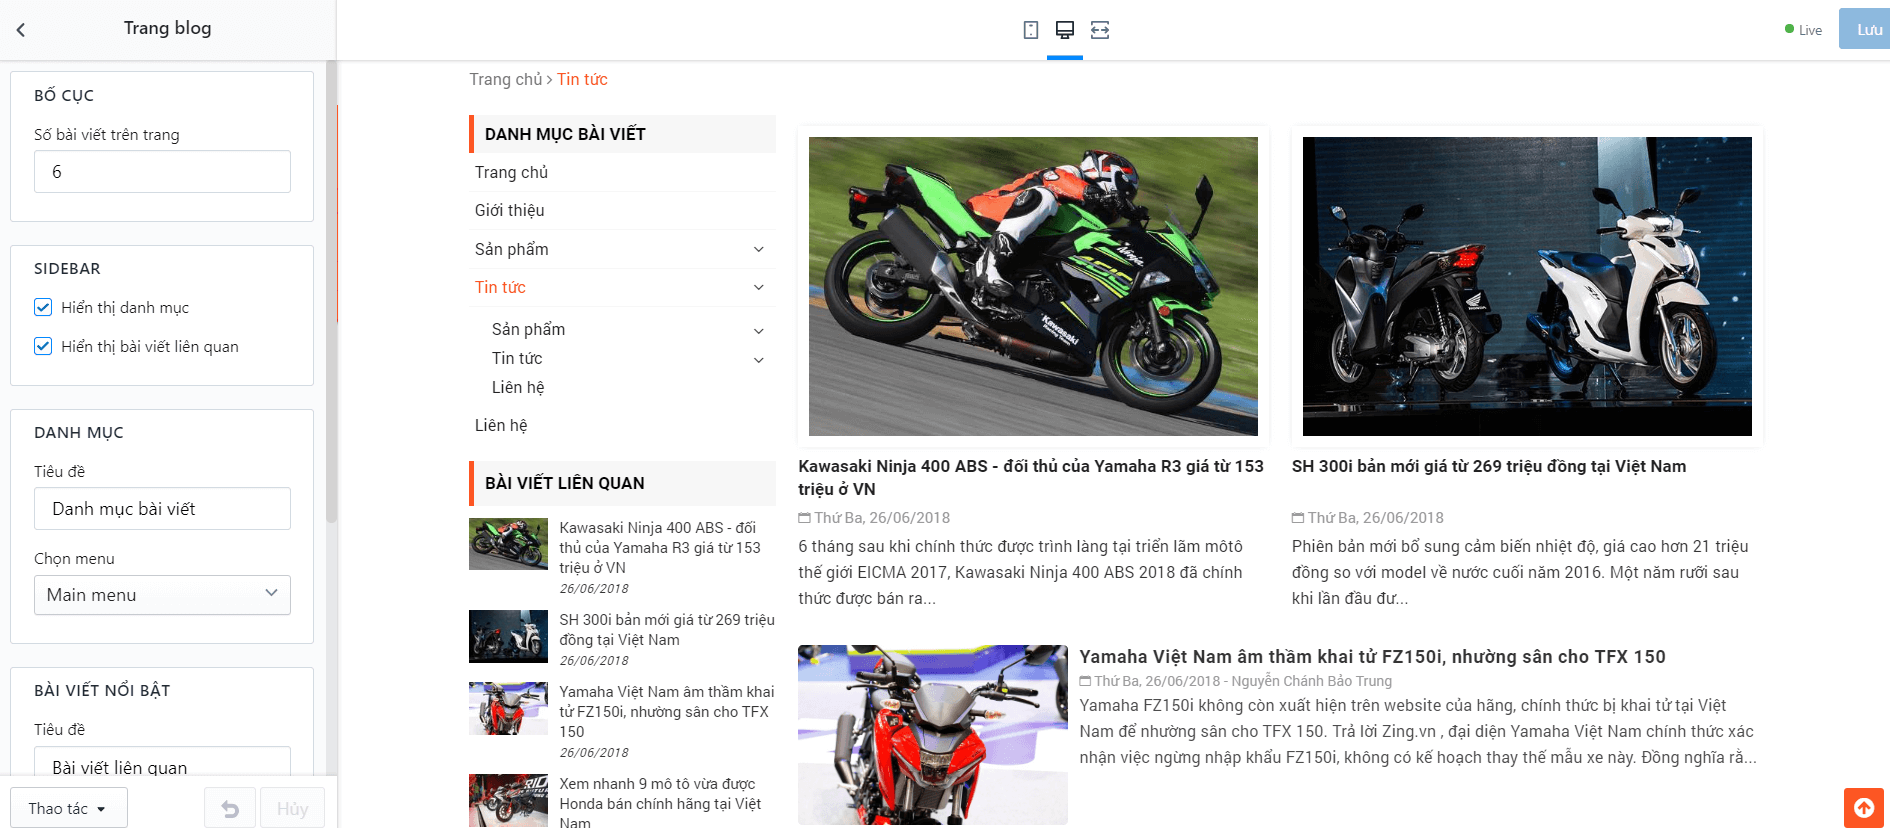Click sidebar SH 300i small thumbnail
The width and height of the screenshot is (1890, 828).
(x=508, y=636)
